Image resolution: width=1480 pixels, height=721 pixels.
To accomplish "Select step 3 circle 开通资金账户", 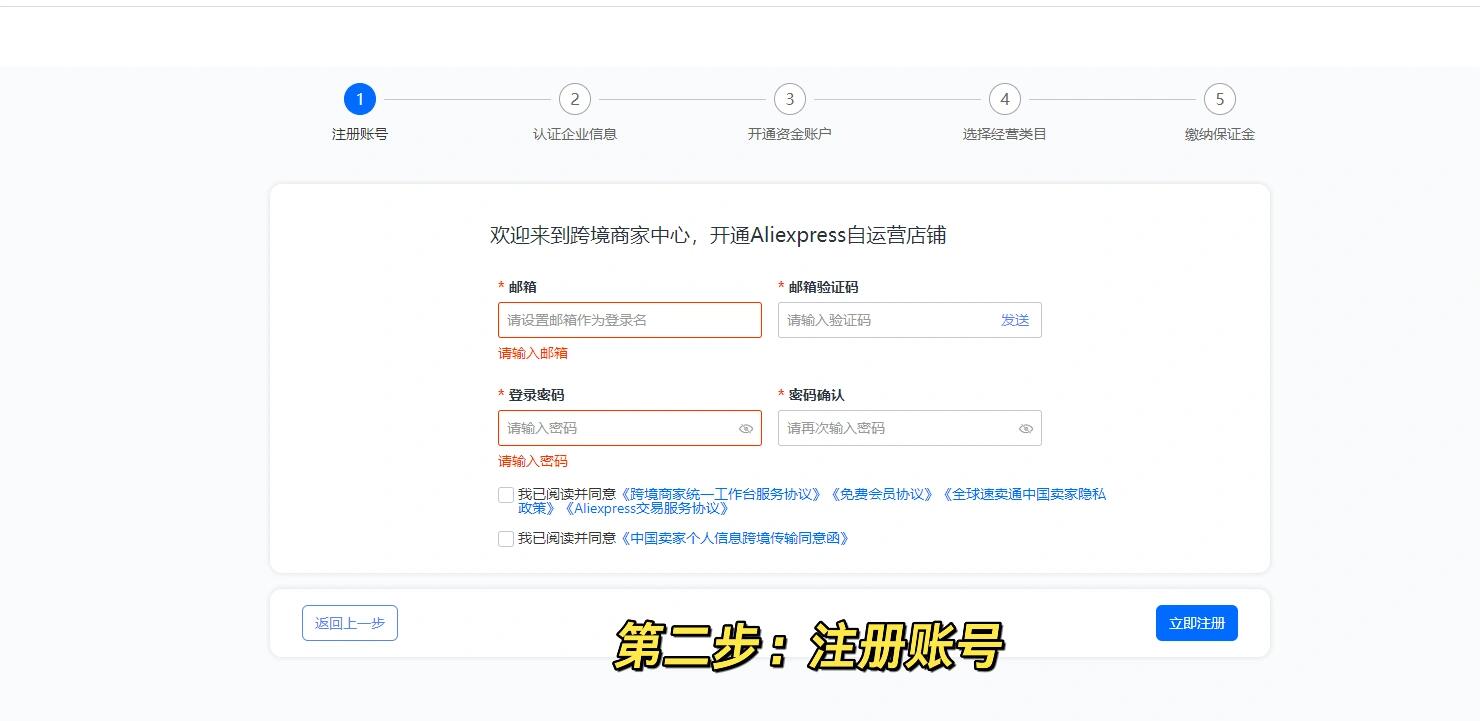I will click(790, 99).
